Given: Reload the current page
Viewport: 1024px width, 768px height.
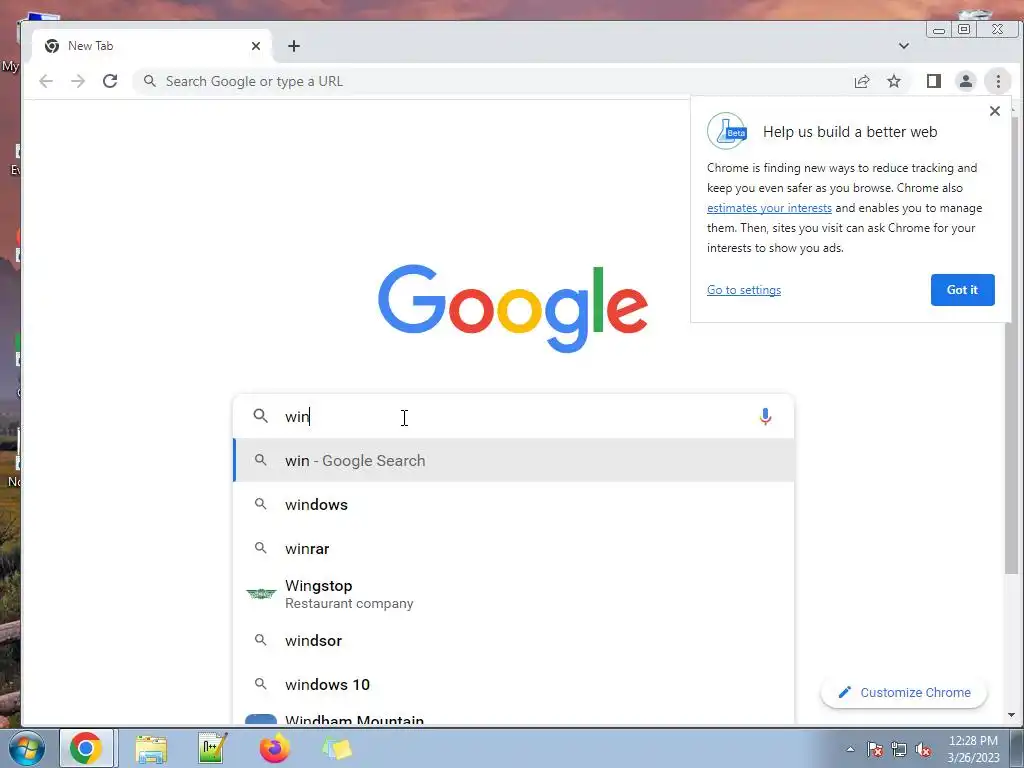Looking at the screenshot, I should [110, 81].
